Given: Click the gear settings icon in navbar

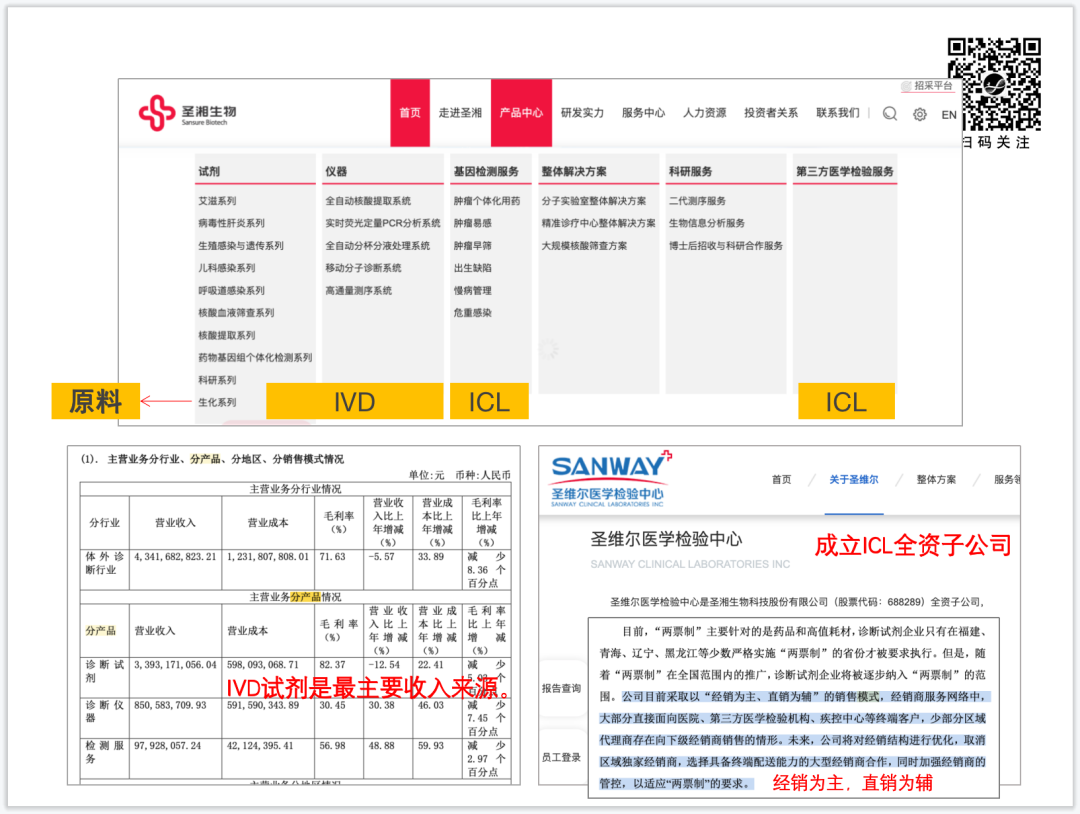Looking at the screenshot, I should tap(919, 114).
